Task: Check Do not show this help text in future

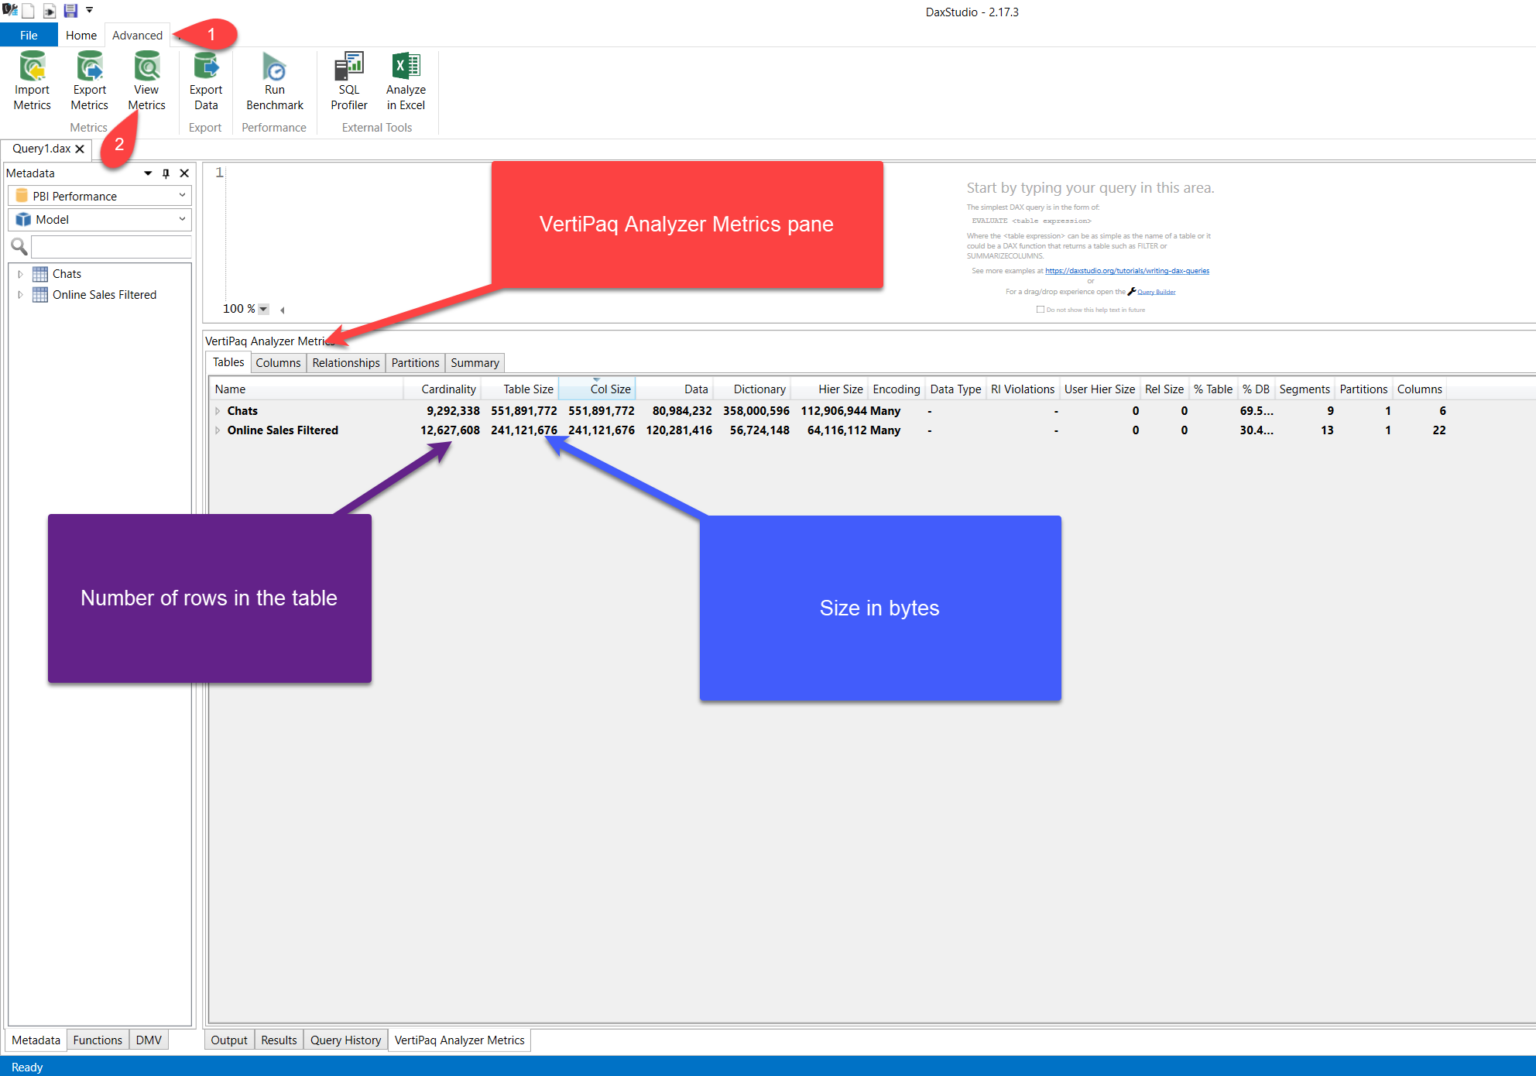Action: 1041,310
